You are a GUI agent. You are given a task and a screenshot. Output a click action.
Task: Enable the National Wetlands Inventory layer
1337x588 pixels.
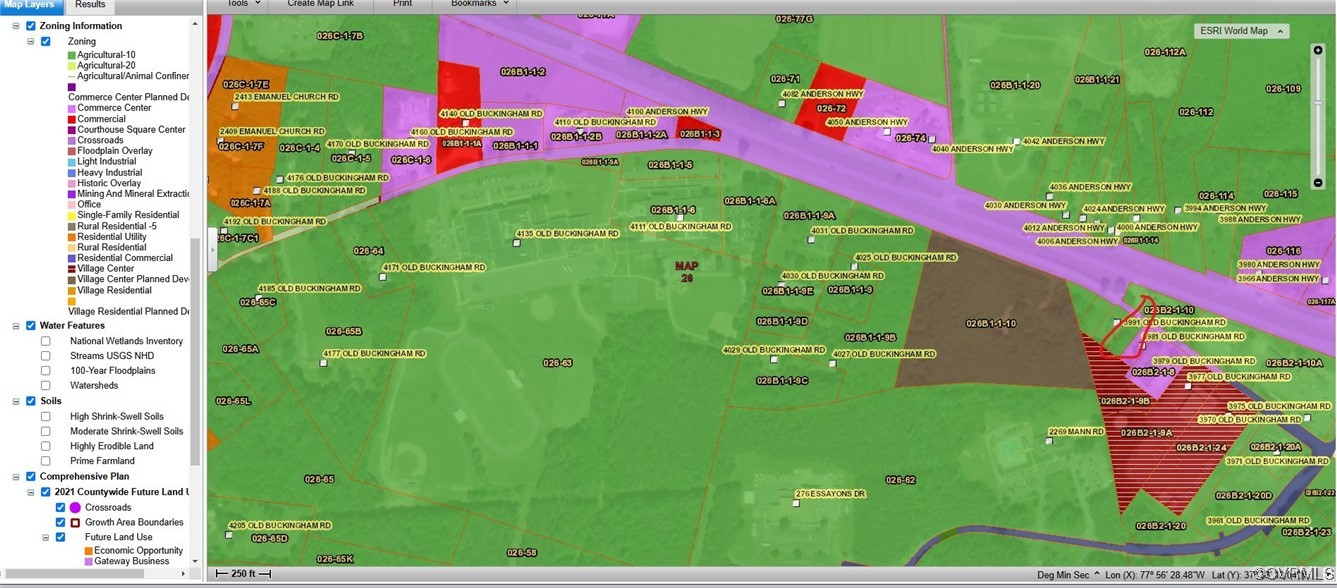point(46,342)
